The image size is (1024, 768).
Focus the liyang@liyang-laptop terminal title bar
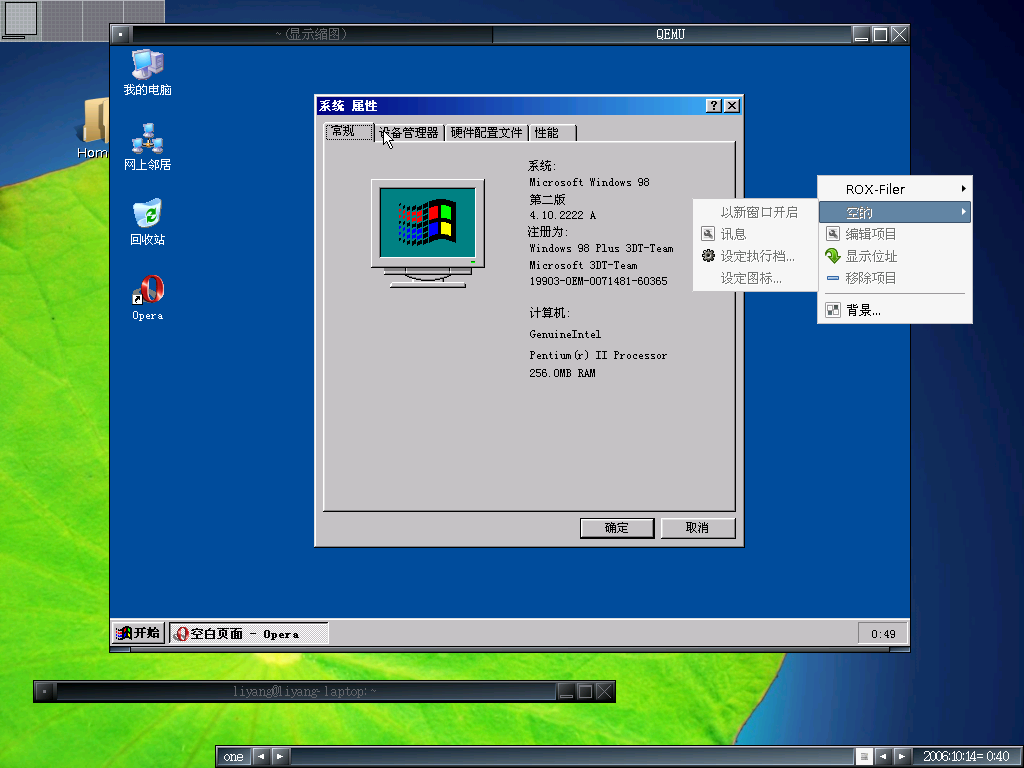(305, 692)
